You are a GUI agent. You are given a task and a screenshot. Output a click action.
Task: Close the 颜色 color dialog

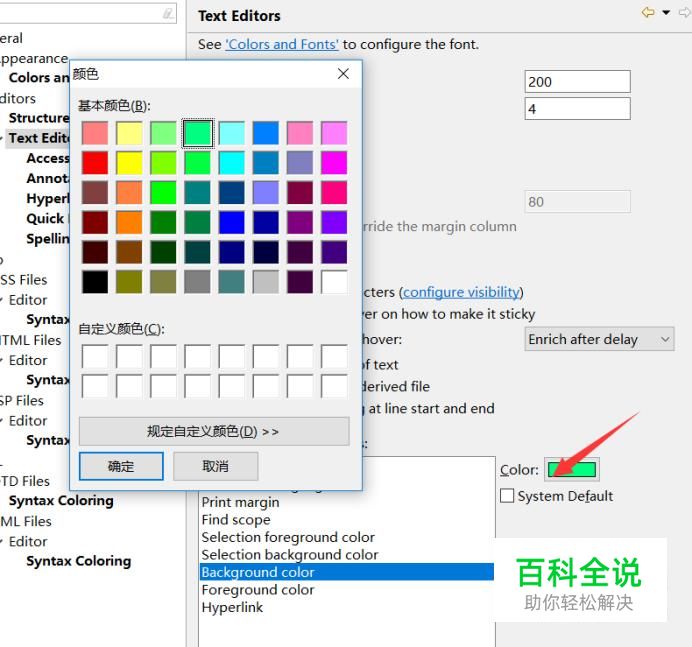pos(343,74)
